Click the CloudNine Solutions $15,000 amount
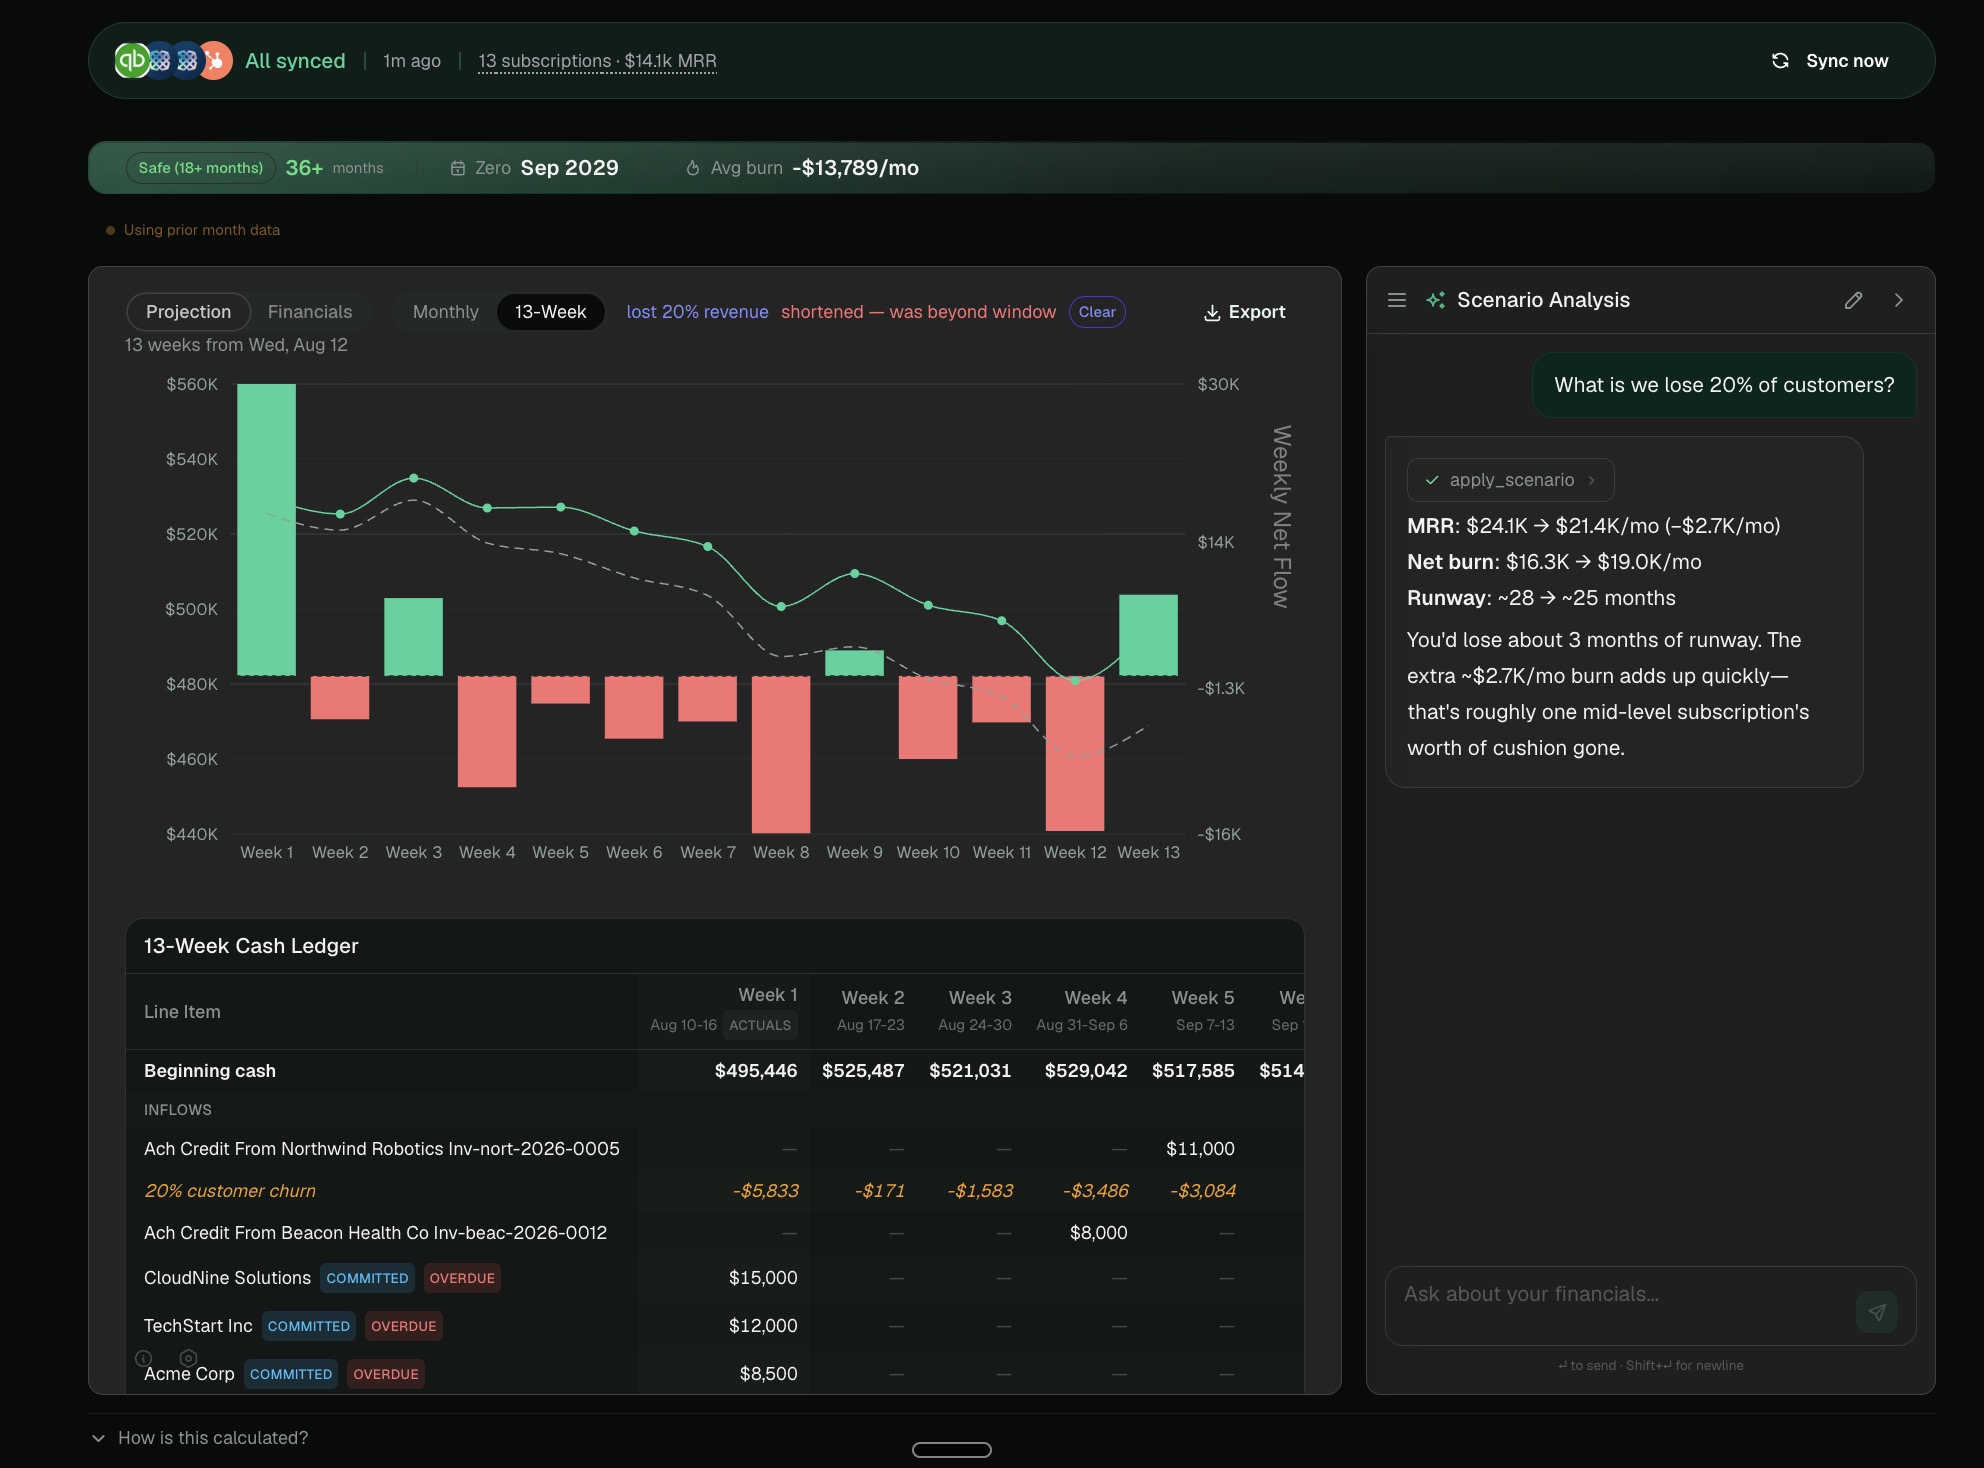The width and height of the screenshot is (1984, 1468). pyautogui.click(x=763, y=1278)
